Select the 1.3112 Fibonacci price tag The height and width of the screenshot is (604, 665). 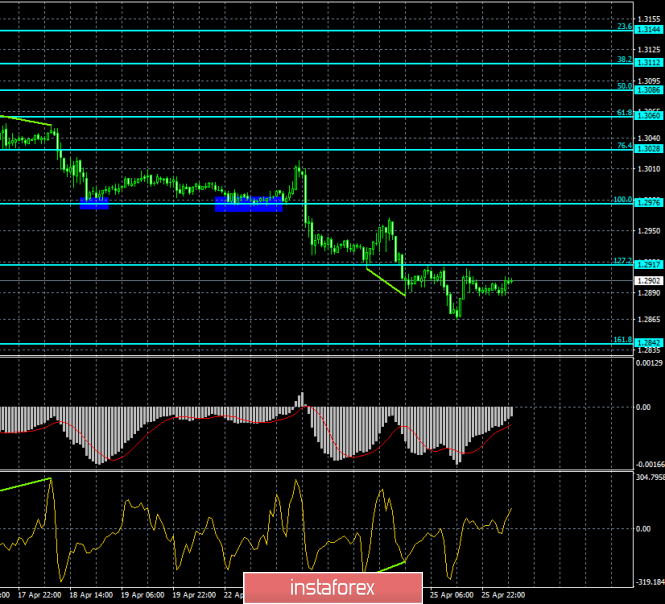point(649,64)
